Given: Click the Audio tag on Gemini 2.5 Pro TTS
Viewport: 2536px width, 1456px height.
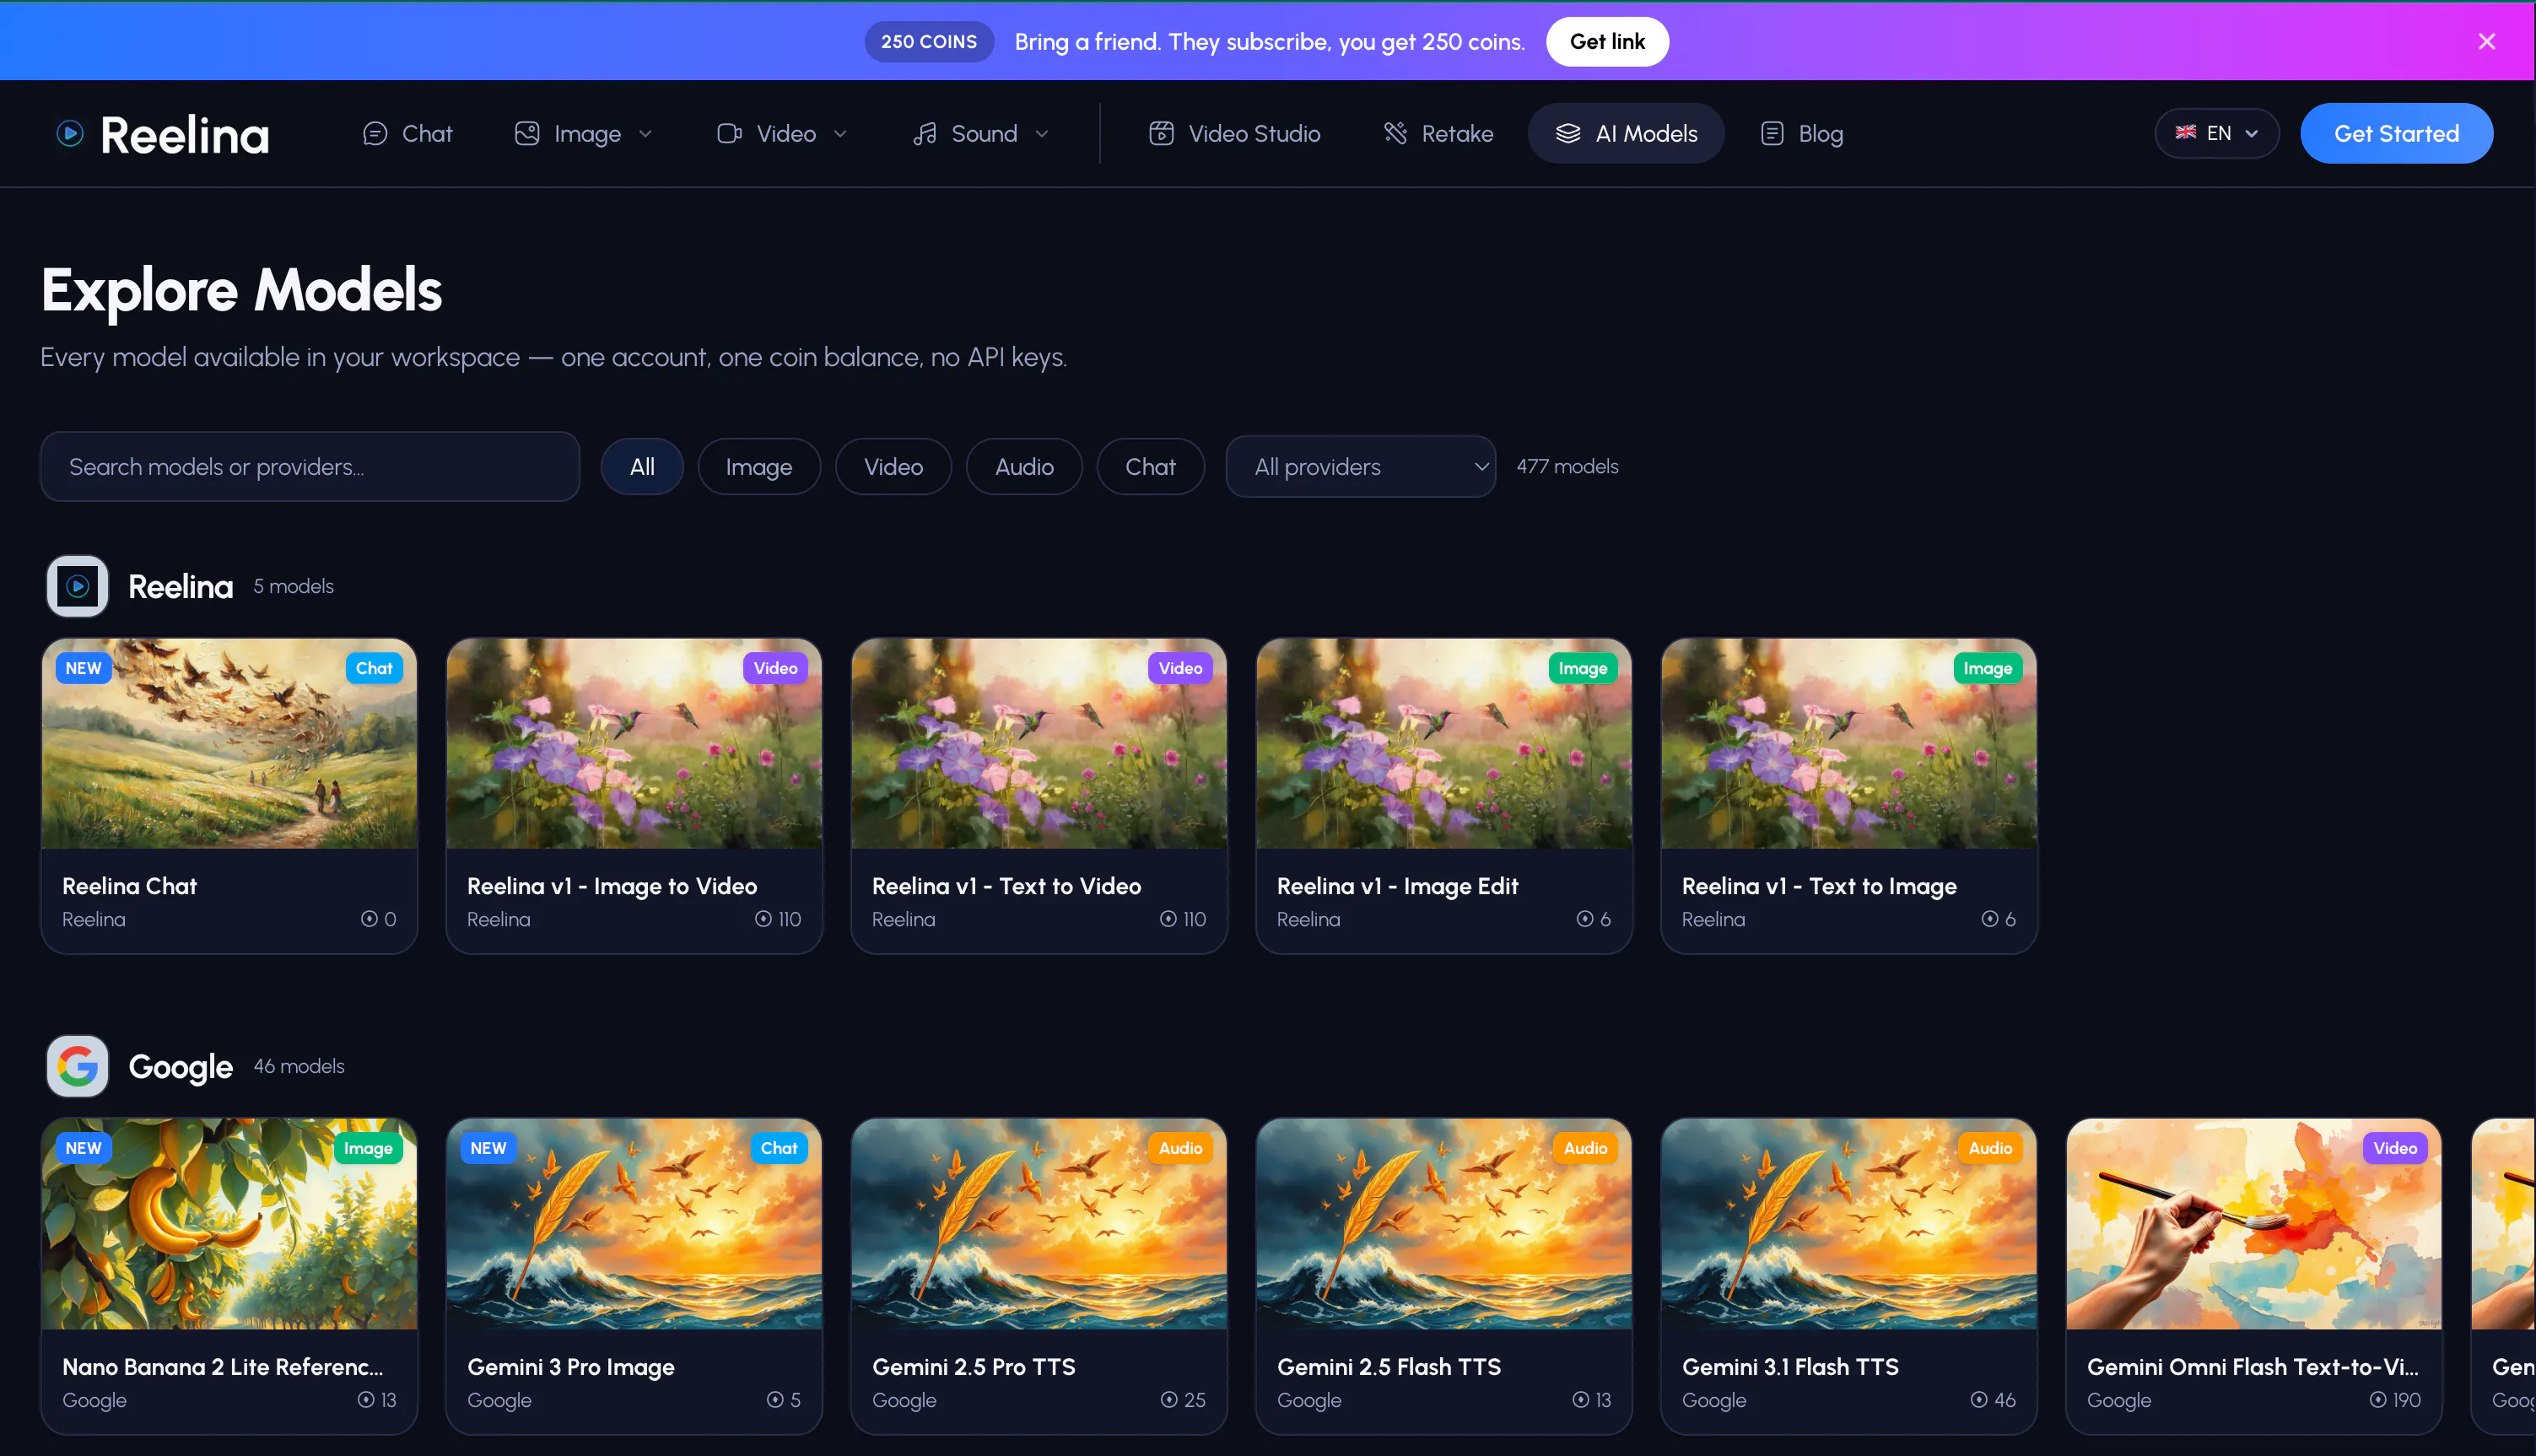Looking at the screenshot, I should tap(1180, 1148).
